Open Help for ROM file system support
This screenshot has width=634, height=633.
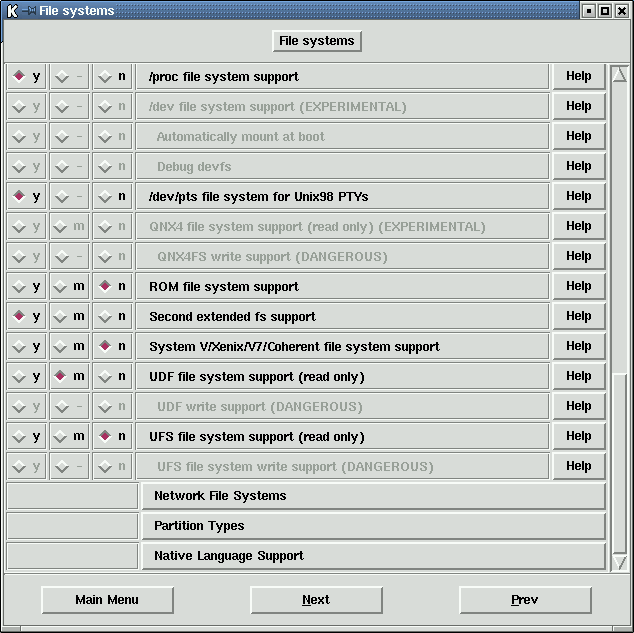point(579,286)
